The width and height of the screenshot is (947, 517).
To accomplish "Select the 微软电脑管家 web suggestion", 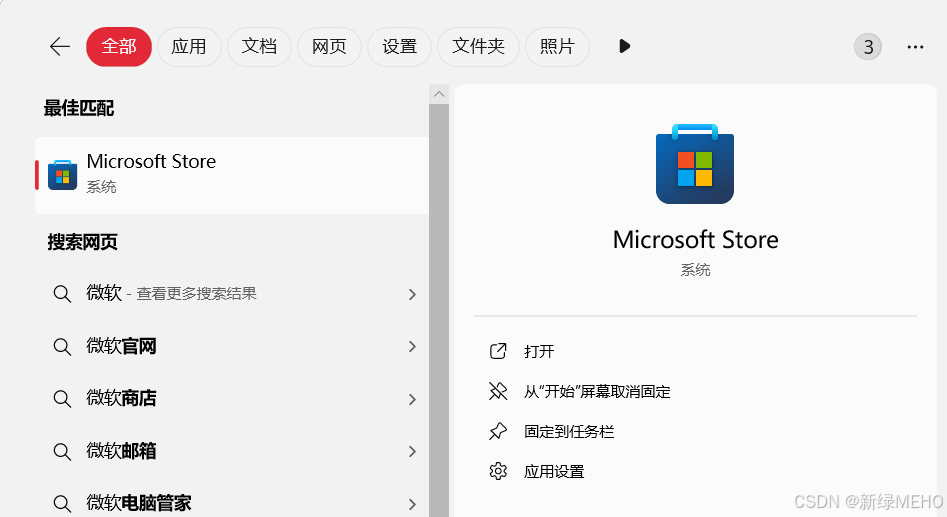I will 232,503.
